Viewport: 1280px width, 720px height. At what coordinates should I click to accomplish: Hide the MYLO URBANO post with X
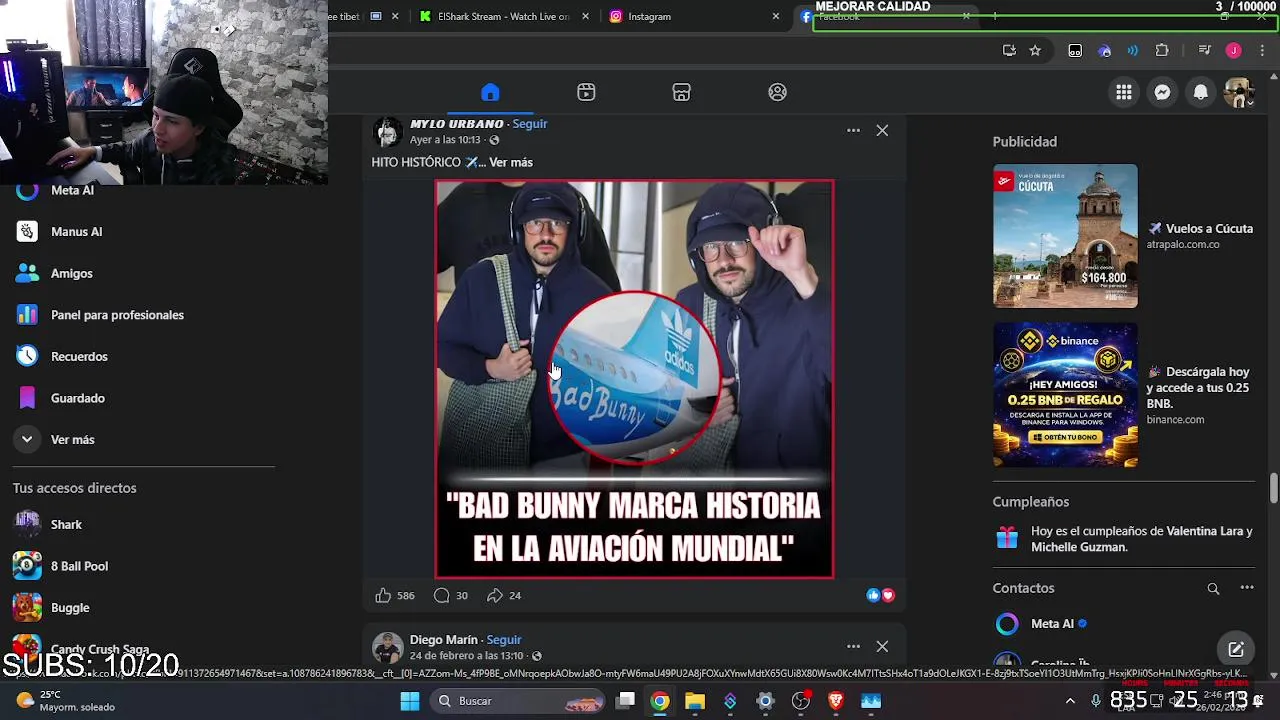(x=882, y=130)
